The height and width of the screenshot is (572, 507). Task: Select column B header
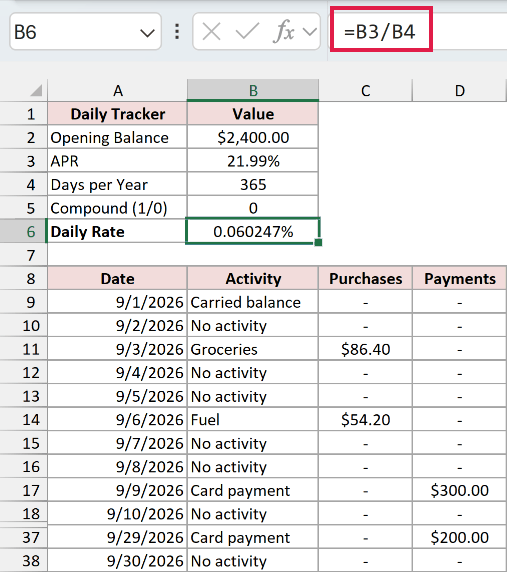(x=253, y=90)
